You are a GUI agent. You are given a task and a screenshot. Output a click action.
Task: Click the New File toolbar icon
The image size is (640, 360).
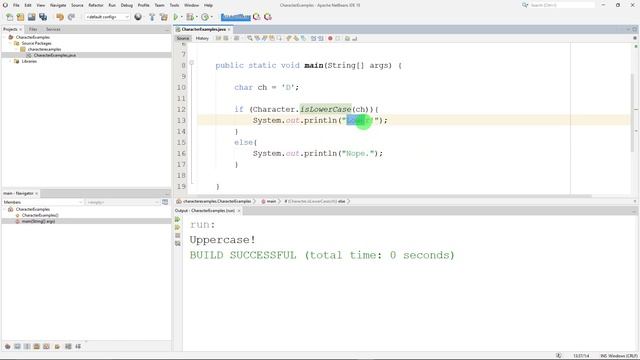point(9,17)
